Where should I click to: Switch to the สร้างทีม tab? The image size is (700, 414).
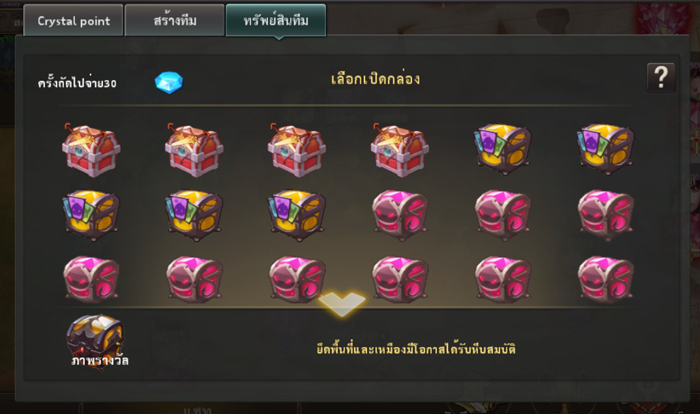[175, 21]
